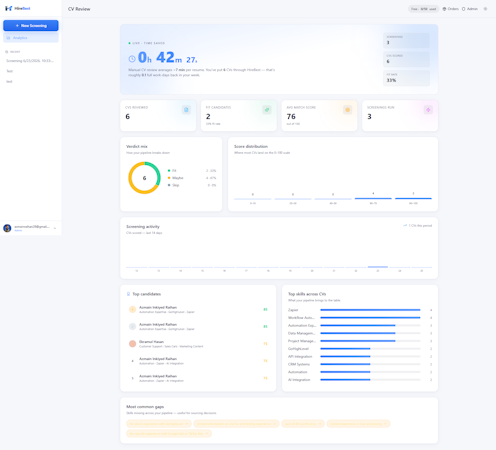Click the CVs Reviewed document icon
This screenshot has width=496, height=450.
186,110
